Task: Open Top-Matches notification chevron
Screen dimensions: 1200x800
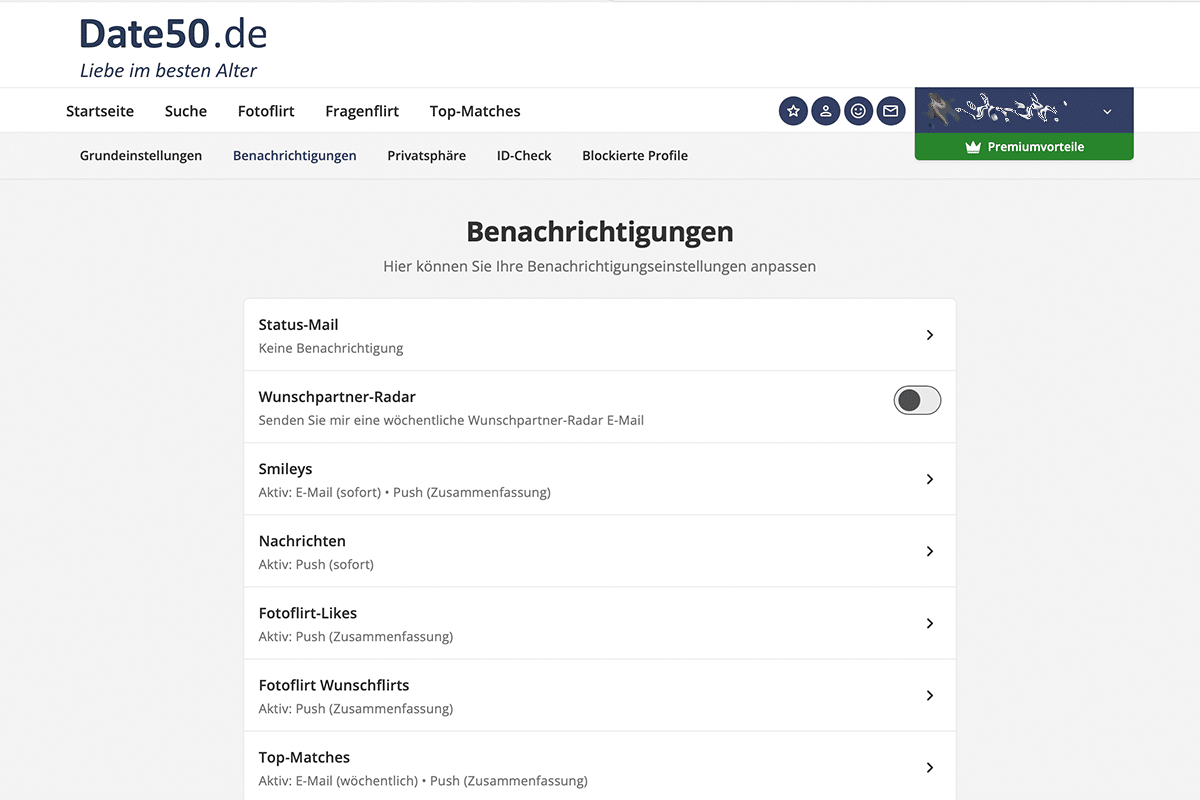Action: click(x=929, y=767)
